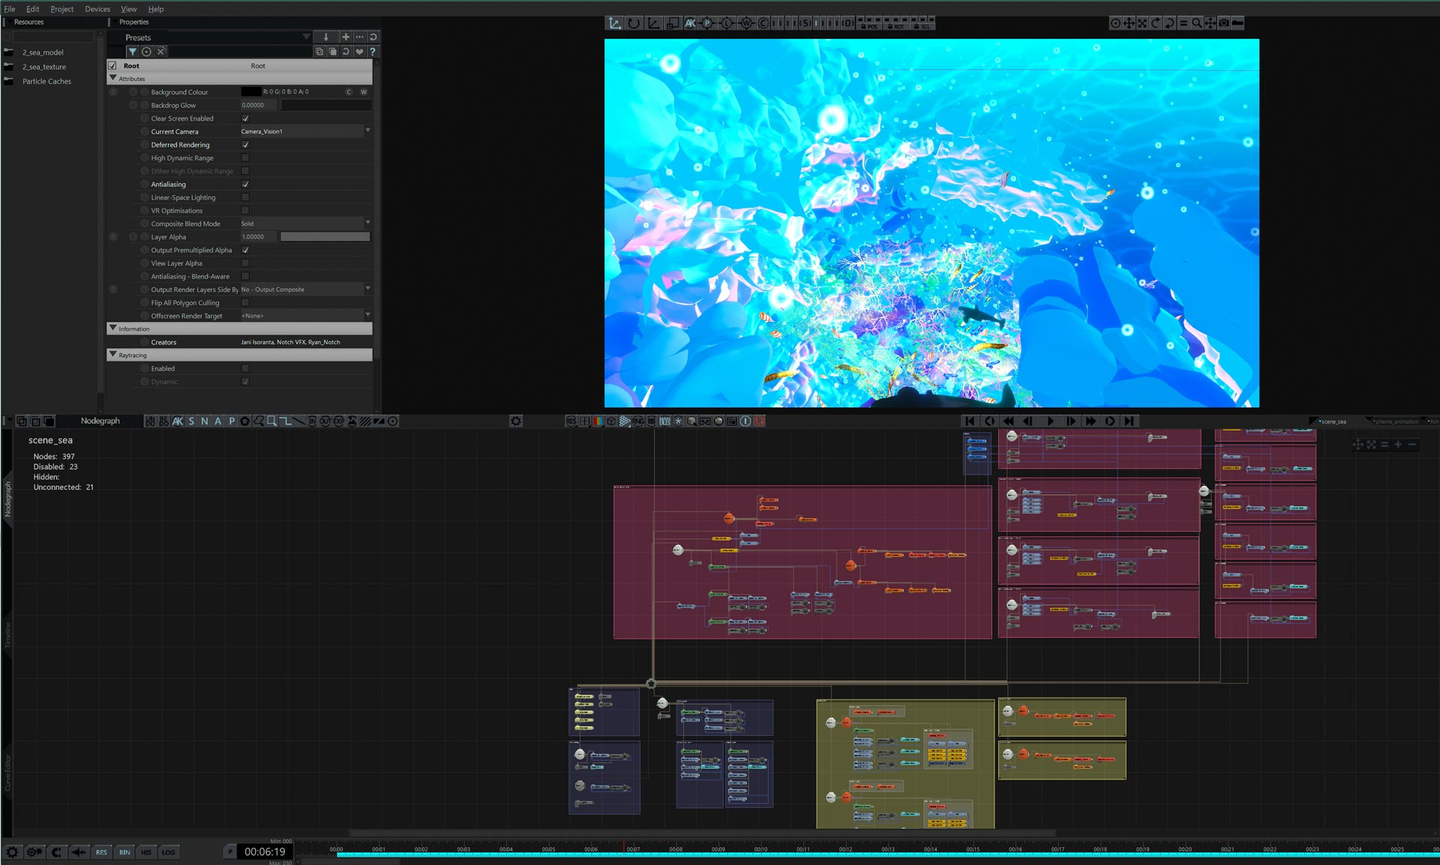Click the Background Colour black swatch
This screenshot has width=1440, height=865.
pyautogui.click(x=250, y=92)
